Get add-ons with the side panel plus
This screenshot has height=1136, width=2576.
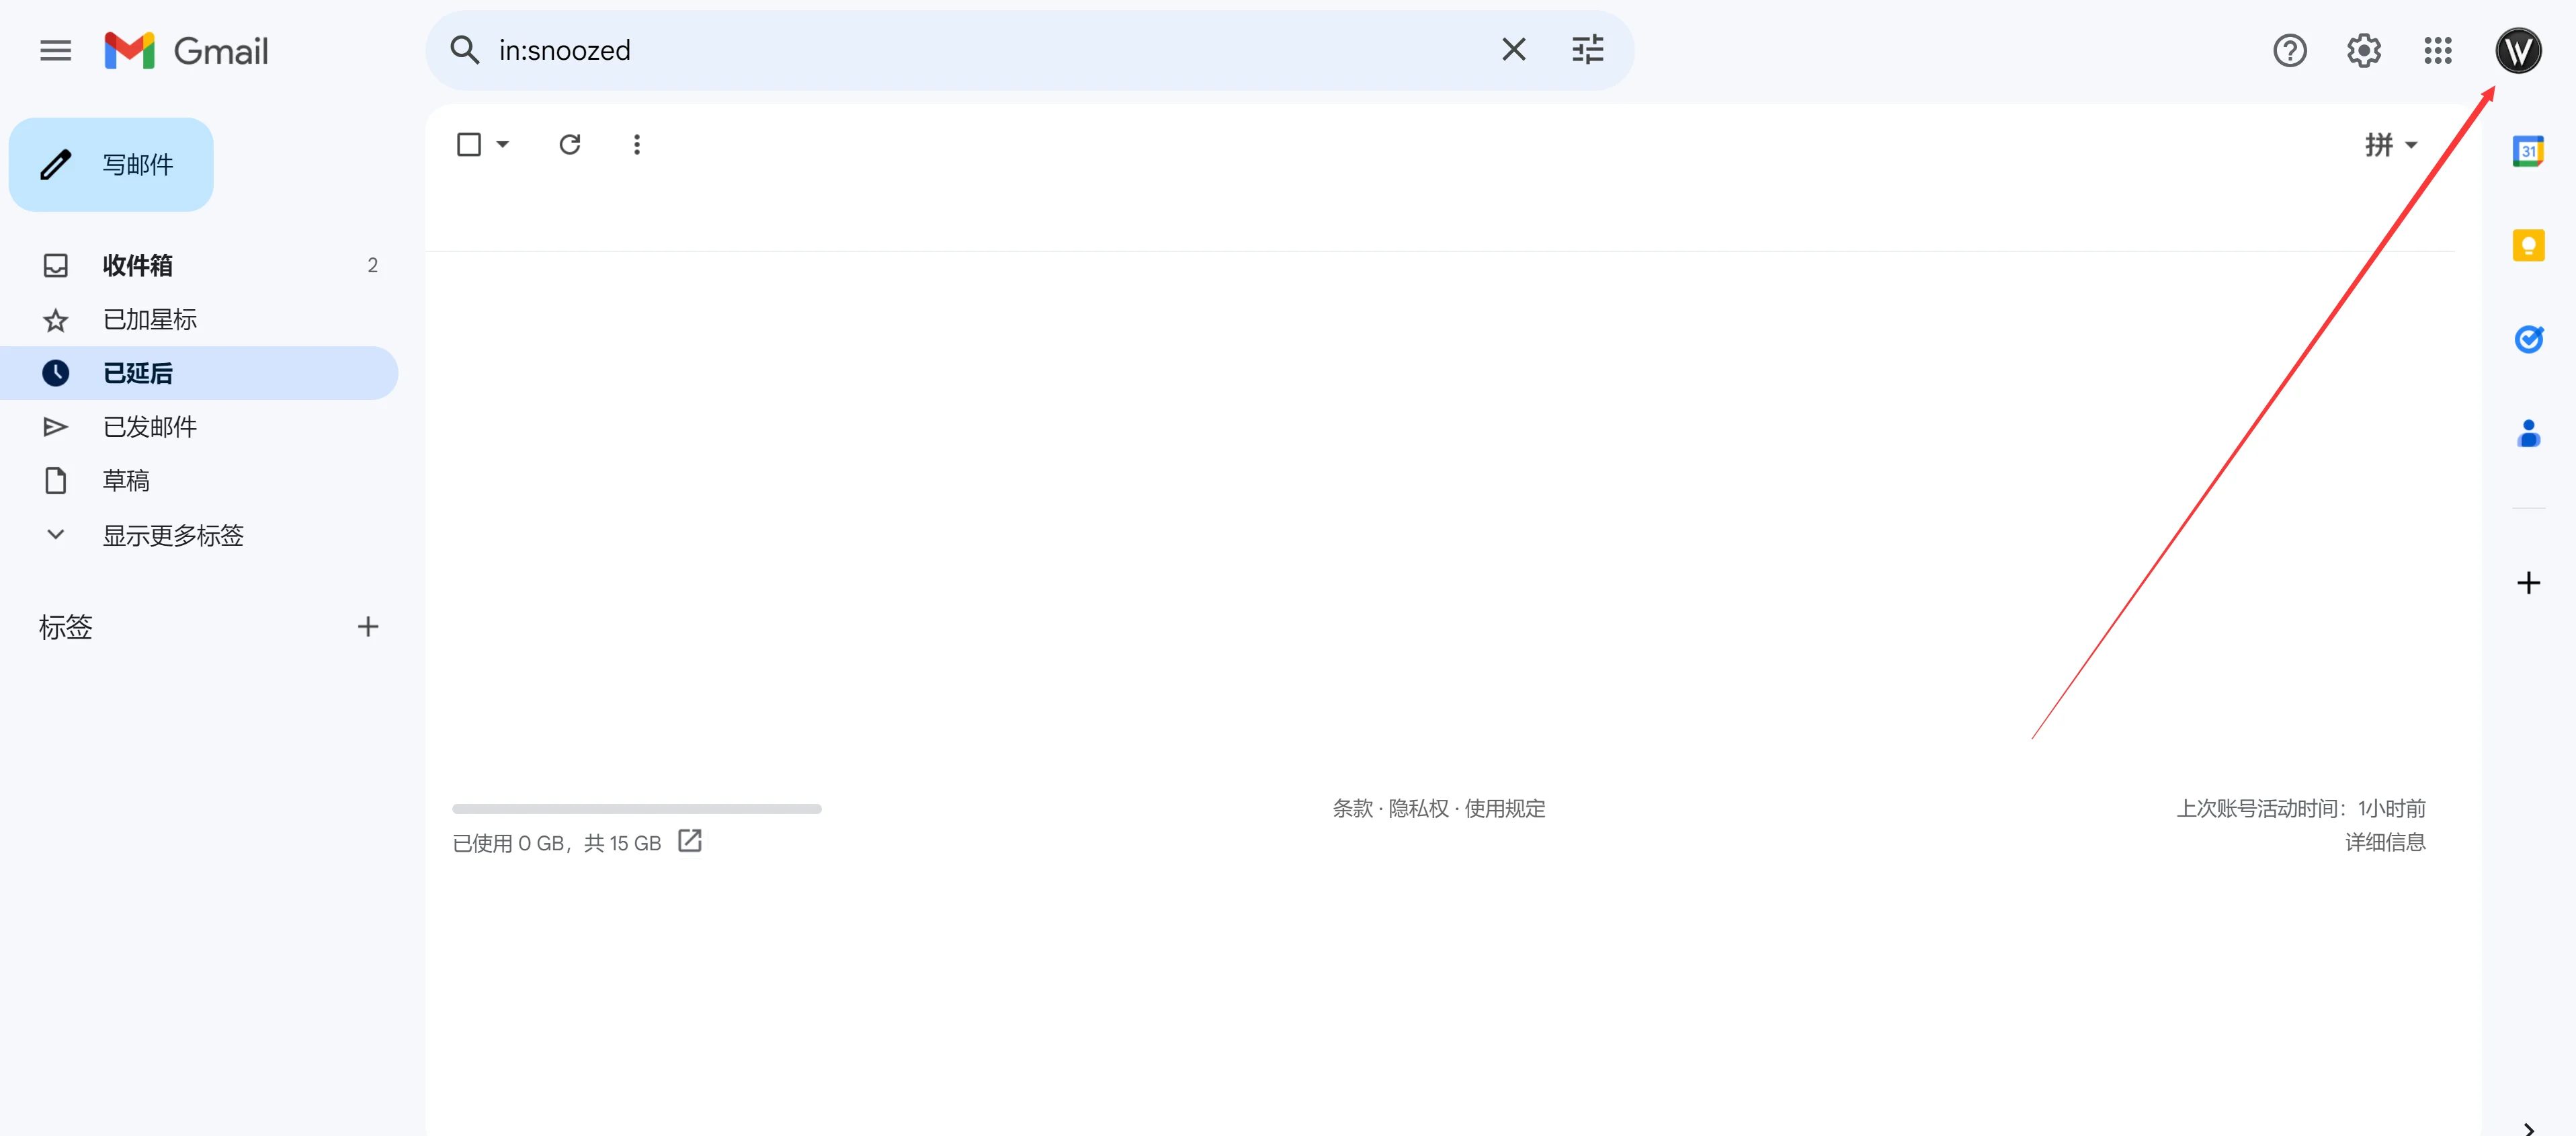[x=2528, y=583]
